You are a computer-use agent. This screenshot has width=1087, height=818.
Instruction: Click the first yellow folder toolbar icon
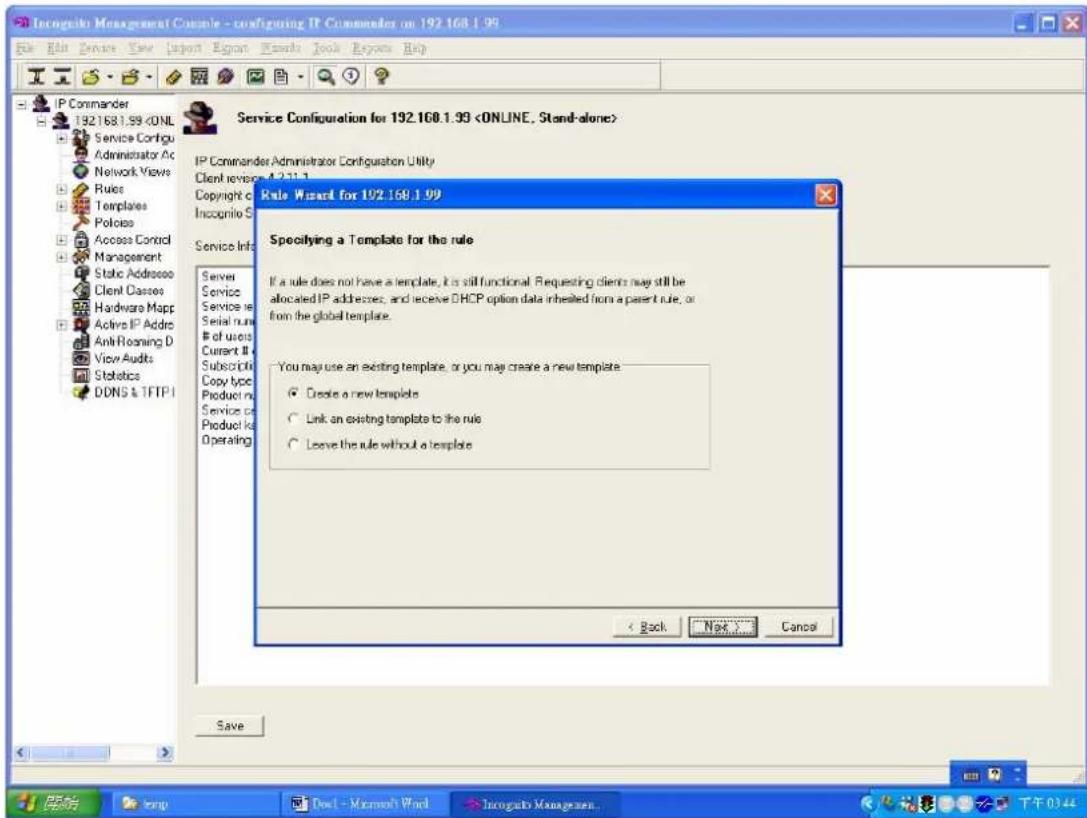pos(91,77)
